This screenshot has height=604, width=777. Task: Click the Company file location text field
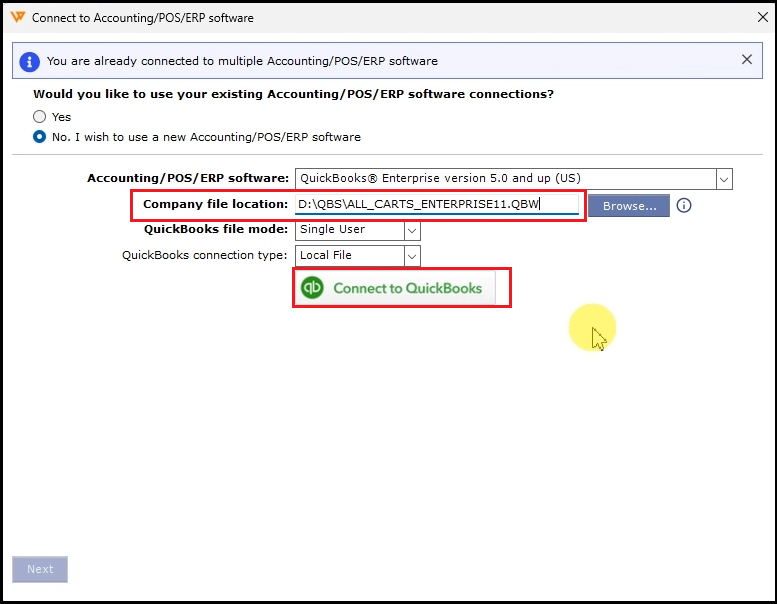[x=437, y=204]
